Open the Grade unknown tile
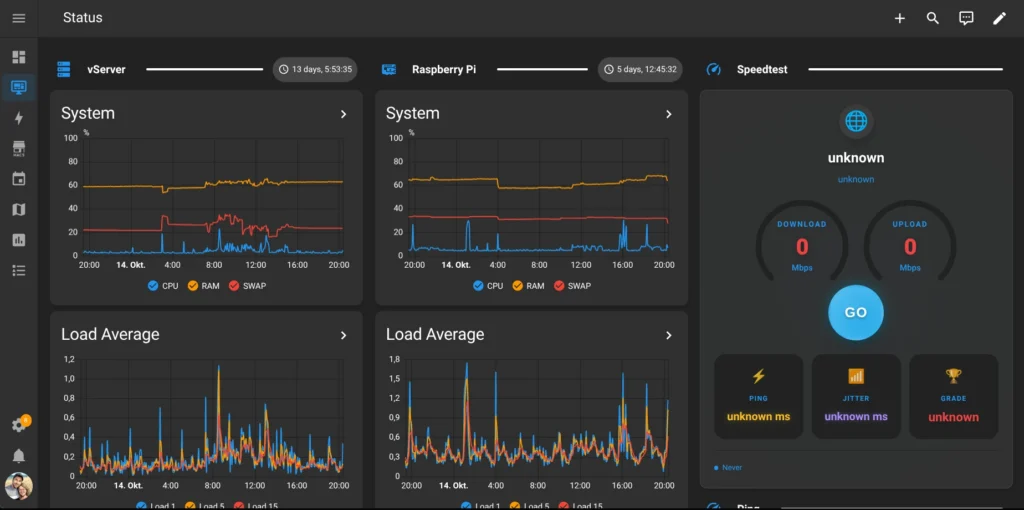Screen dimensions: 1024x510 (x=953, y=396)
